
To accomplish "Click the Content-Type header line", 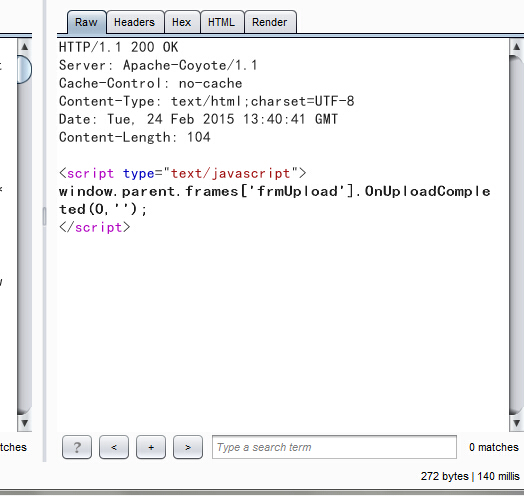I will coord(207,101).
